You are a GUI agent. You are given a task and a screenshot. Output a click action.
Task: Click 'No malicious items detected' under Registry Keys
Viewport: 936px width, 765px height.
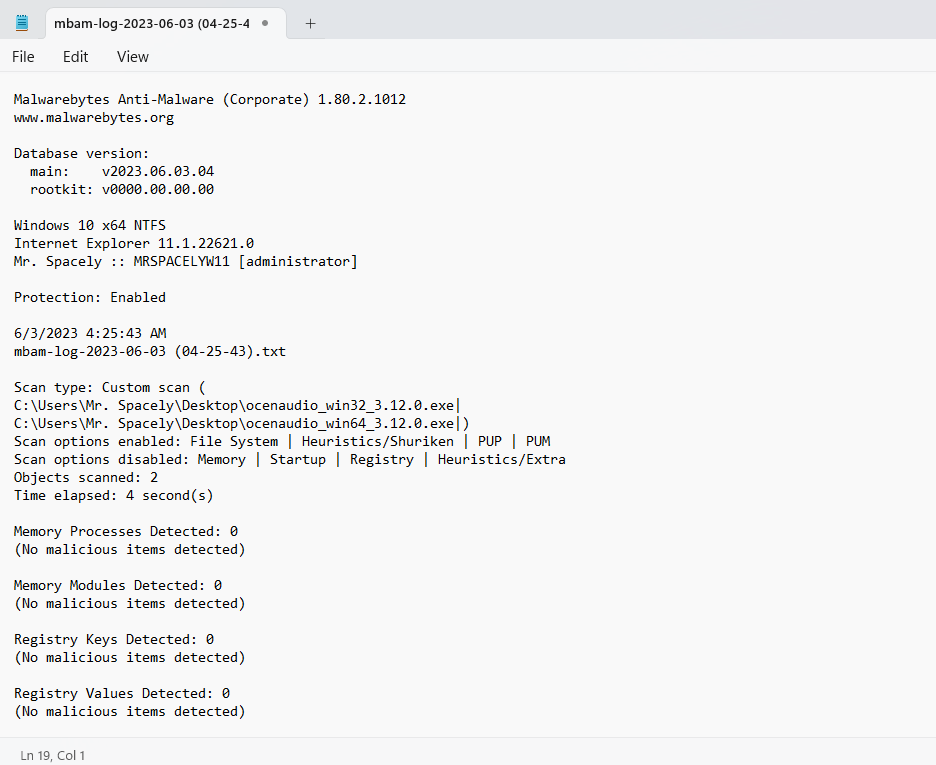130,658
